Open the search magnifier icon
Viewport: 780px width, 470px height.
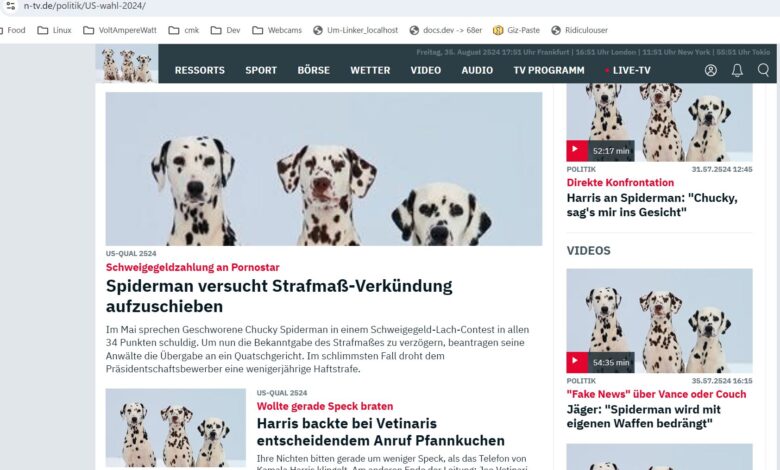pyautogui.click(x=763, y=70)
